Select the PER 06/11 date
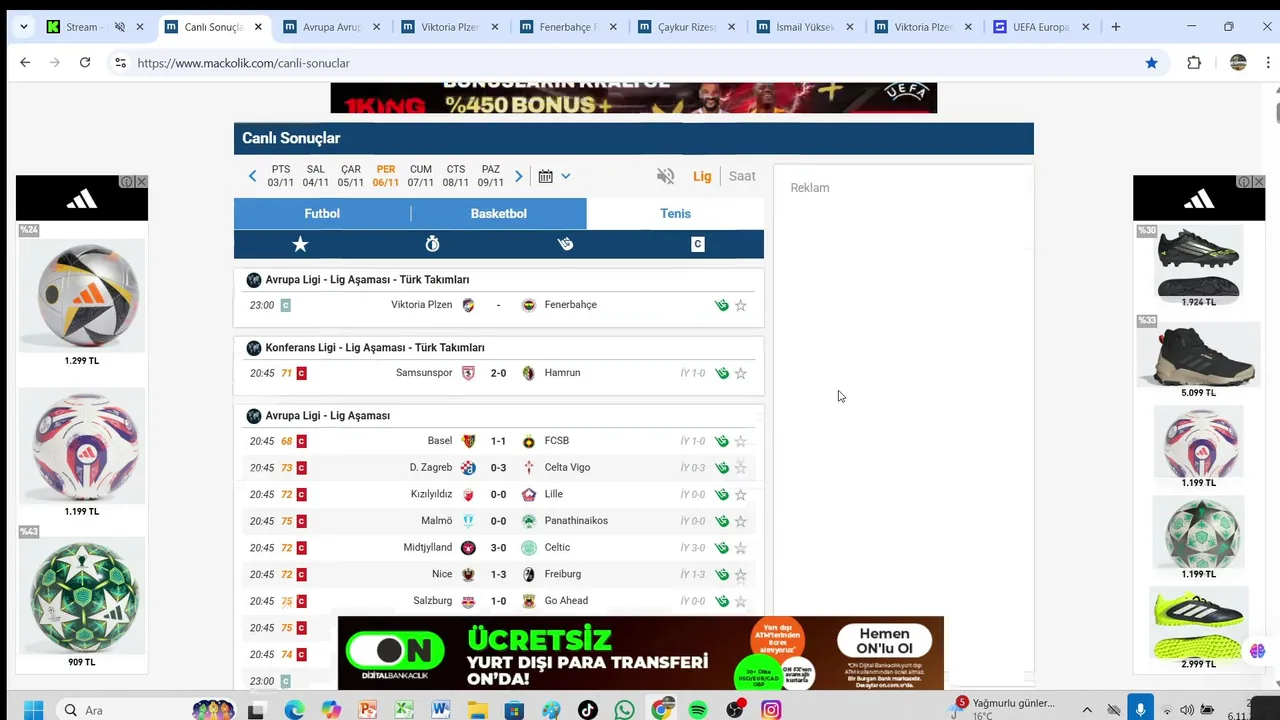The width and height of the screenshot is (1280, 720). click(386, 176)
